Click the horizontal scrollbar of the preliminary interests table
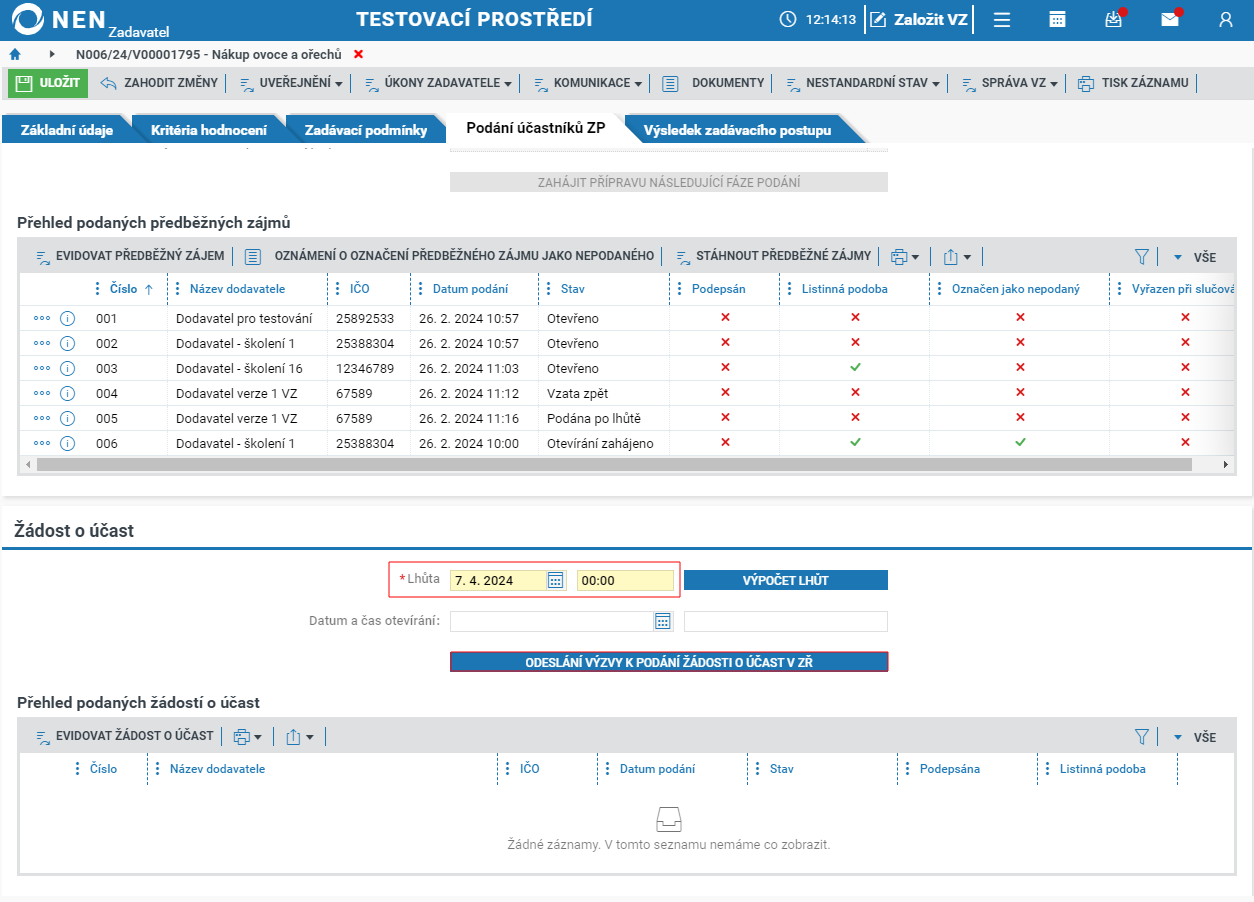The height and width of the screenshot is (902, 1254). point(614,465)
